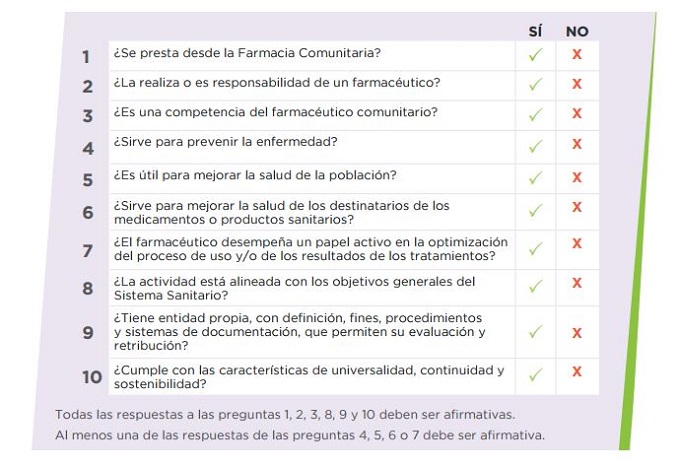
Task: Select the SÍ checkmark in row 2
Action: 535,85
